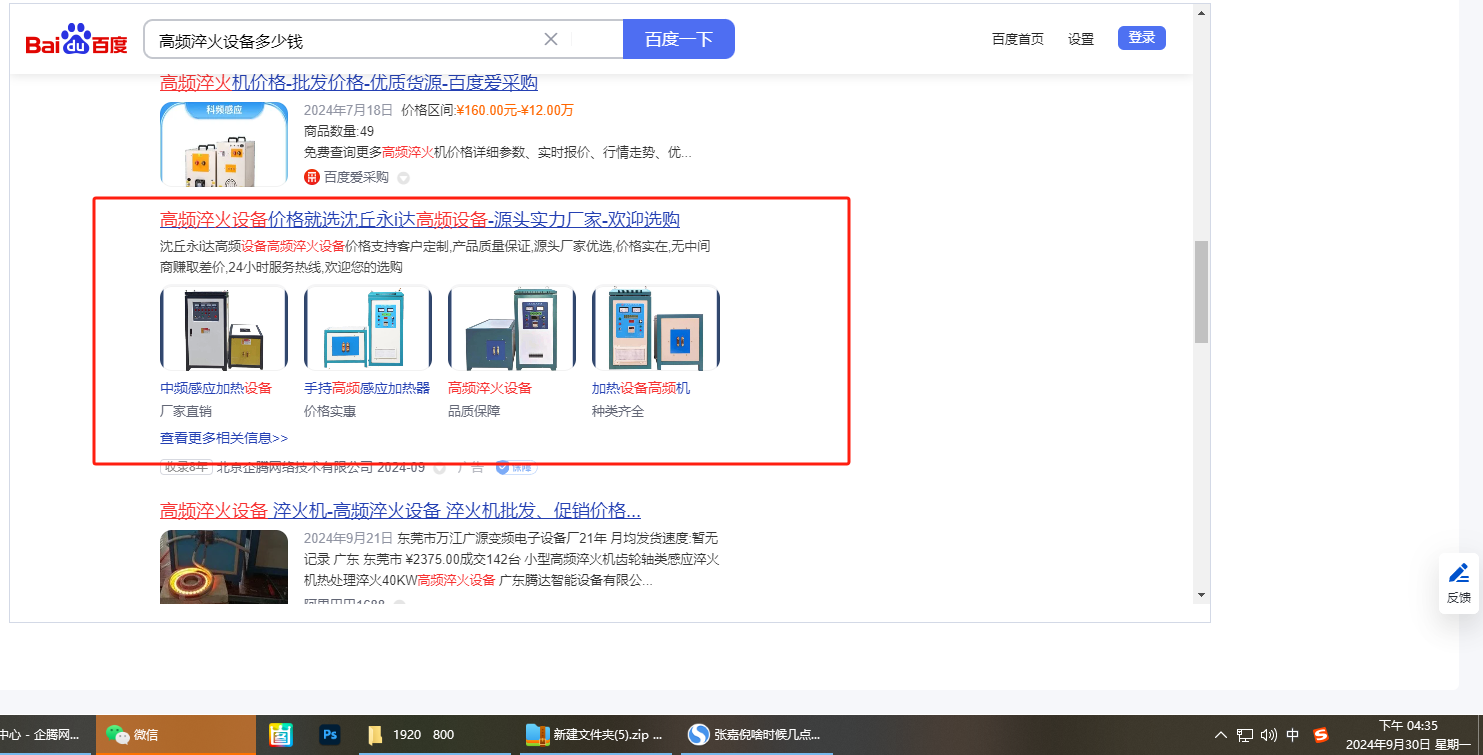1483x755 pixels.
Task: Click the date 2024年9月21日
Action: pyautogui.click(x=349, y=538)
